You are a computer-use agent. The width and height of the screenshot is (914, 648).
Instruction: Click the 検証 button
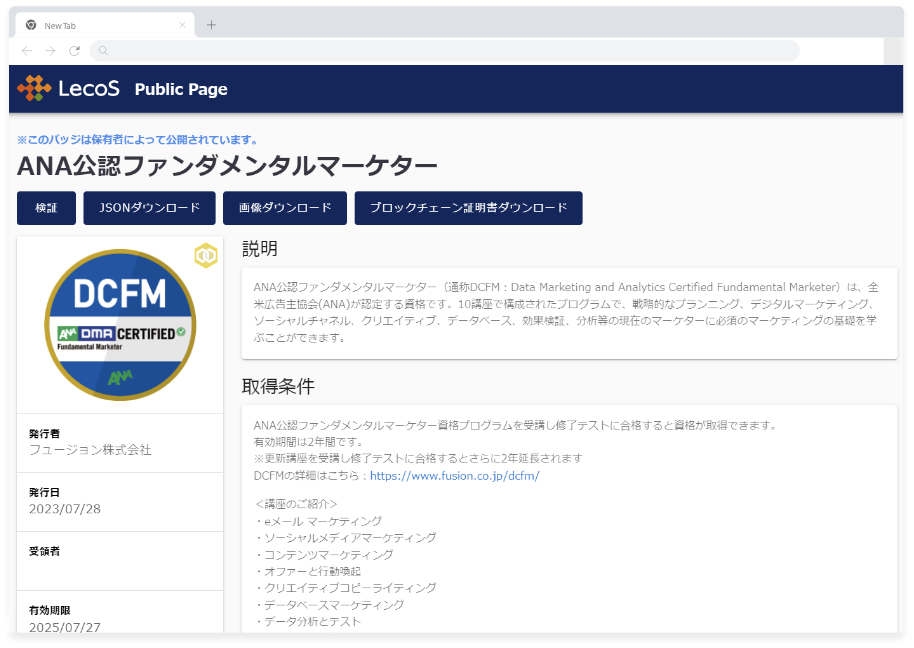coord(46,207)
